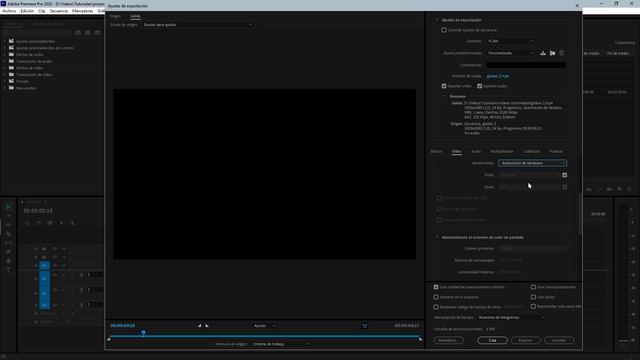
Task: Enable Usar previsualizaciones checkbox
Action: (533, 287)
